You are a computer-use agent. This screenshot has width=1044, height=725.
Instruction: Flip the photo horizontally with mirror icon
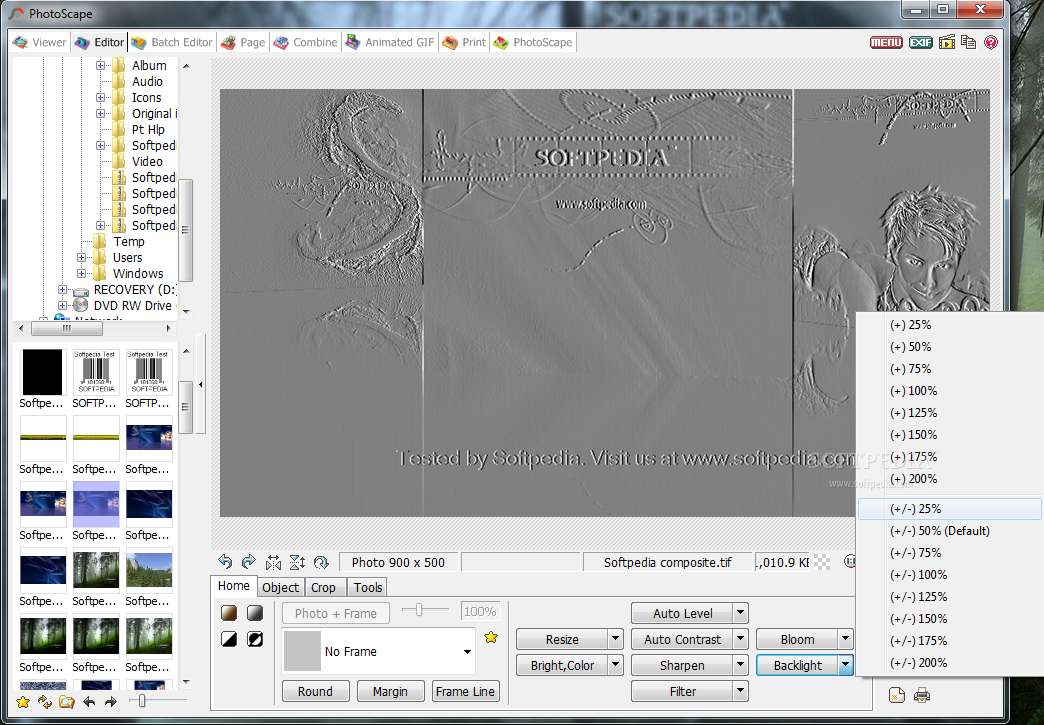(x=273, y=563)
